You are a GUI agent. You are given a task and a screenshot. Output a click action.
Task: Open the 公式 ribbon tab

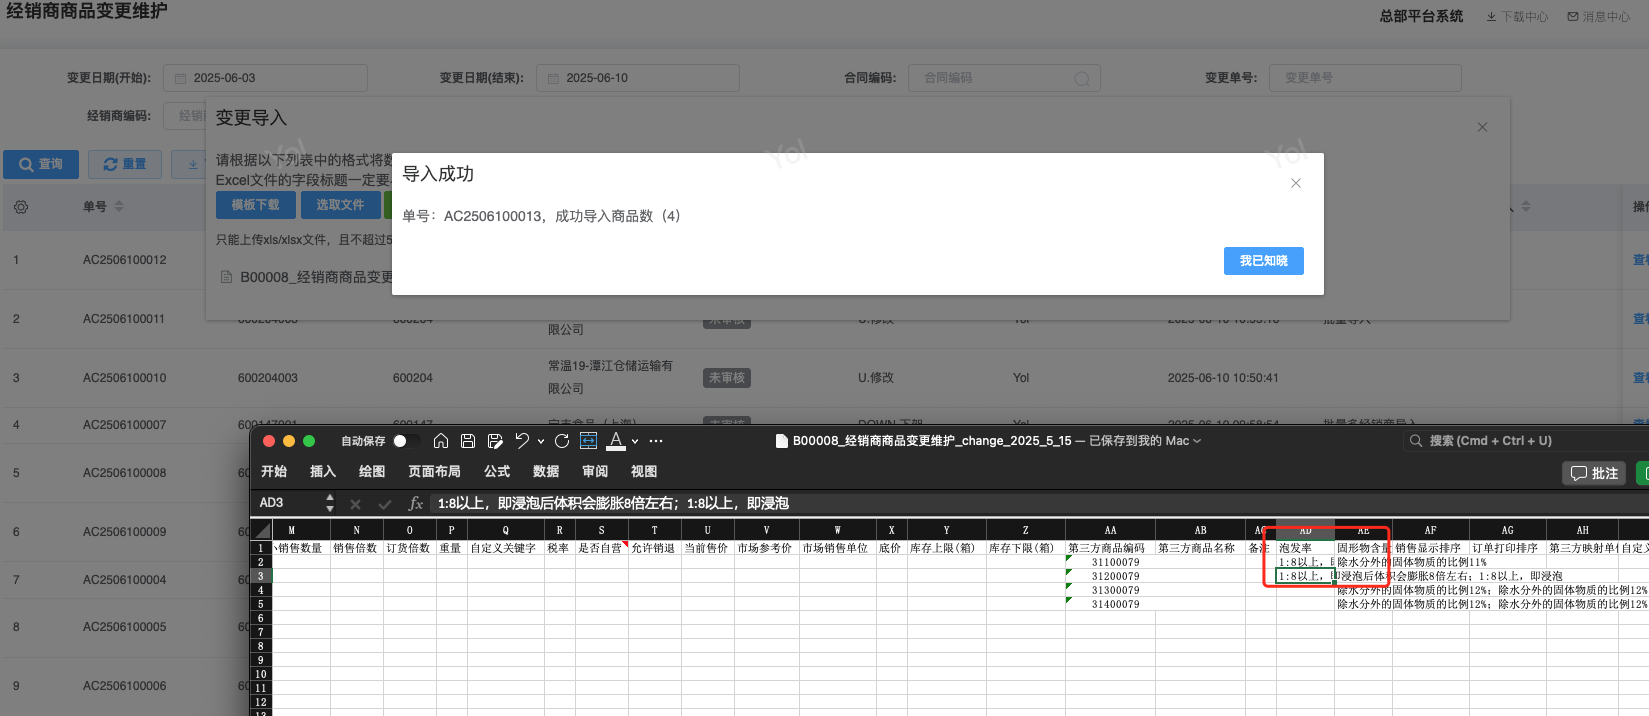click(497, 472)
